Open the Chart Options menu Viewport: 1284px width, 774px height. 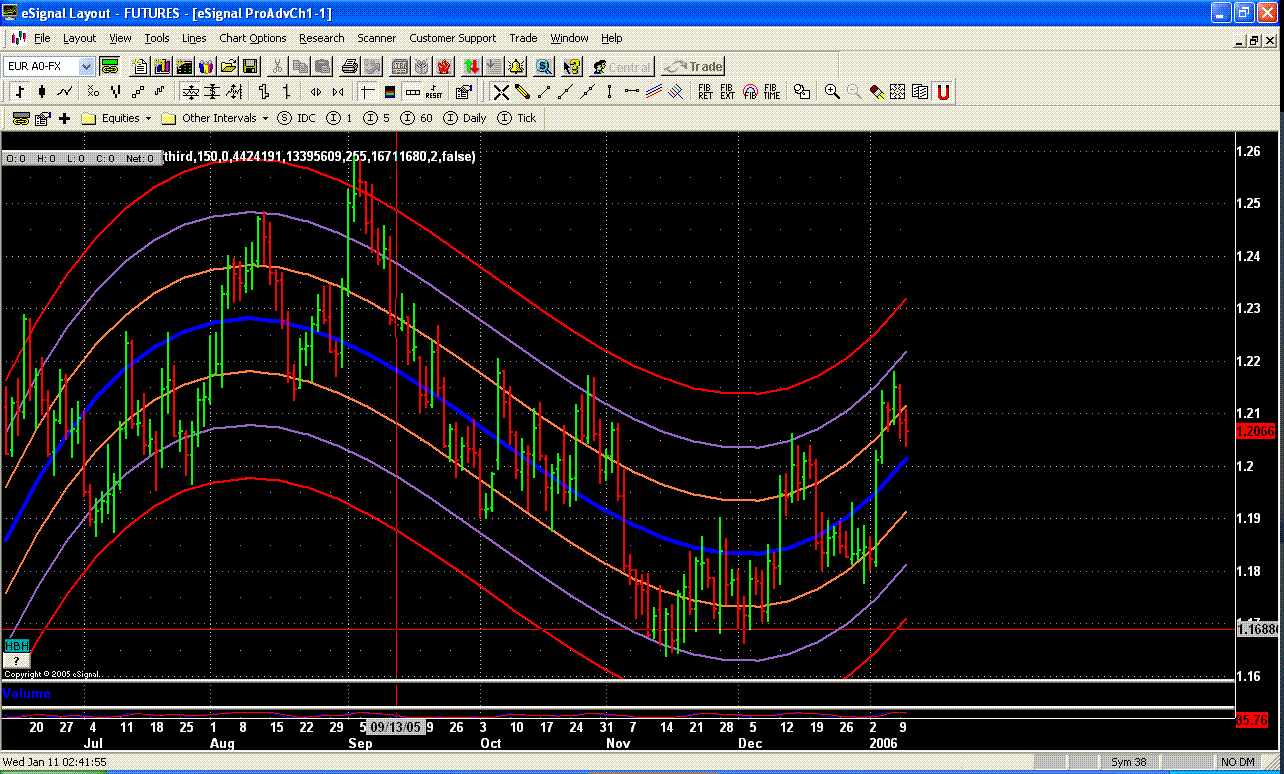pyautogui.click(x=252, y=38)
